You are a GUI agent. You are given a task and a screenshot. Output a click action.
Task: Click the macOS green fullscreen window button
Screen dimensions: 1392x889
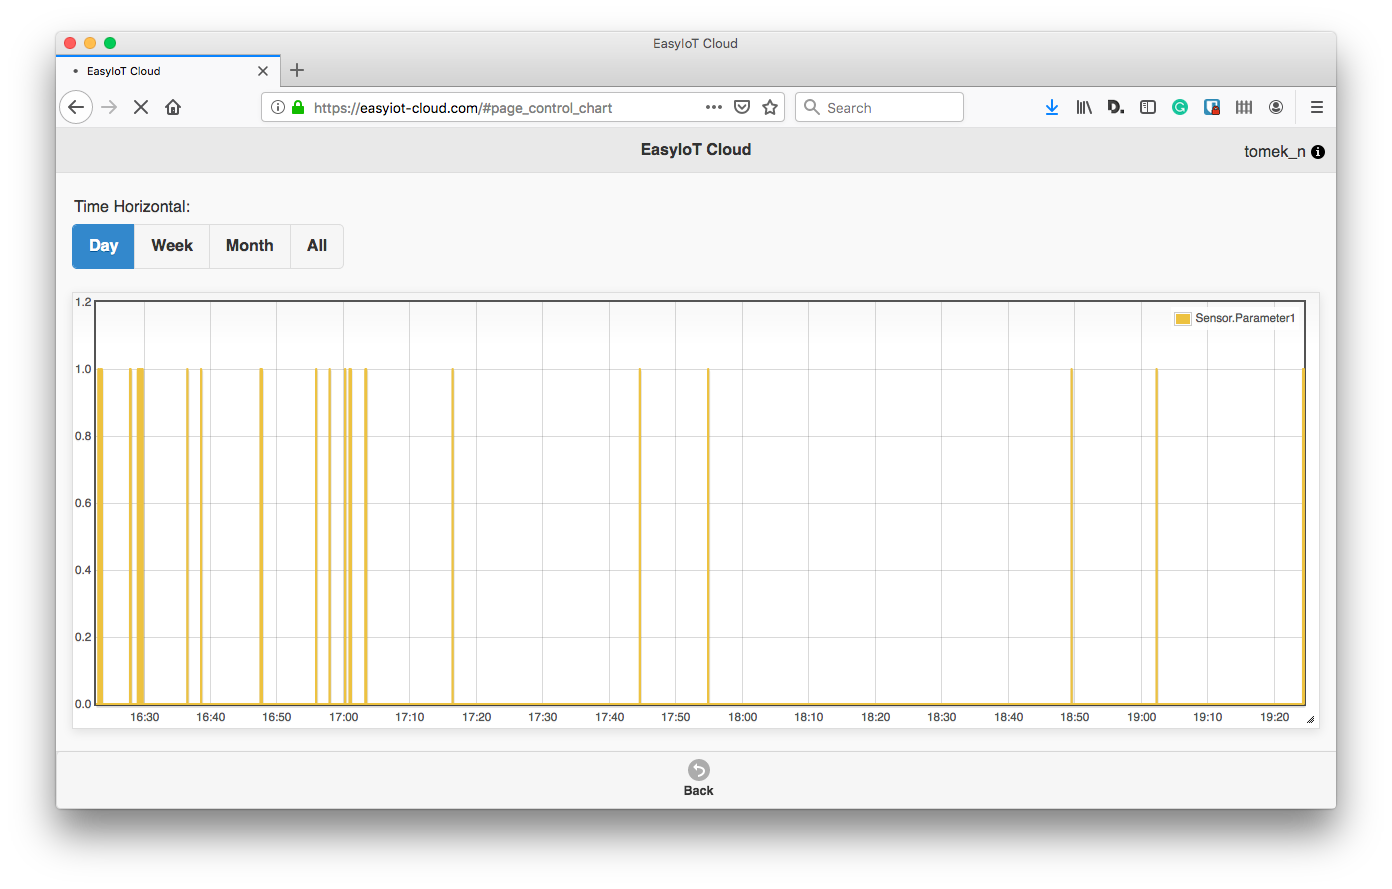110,43
